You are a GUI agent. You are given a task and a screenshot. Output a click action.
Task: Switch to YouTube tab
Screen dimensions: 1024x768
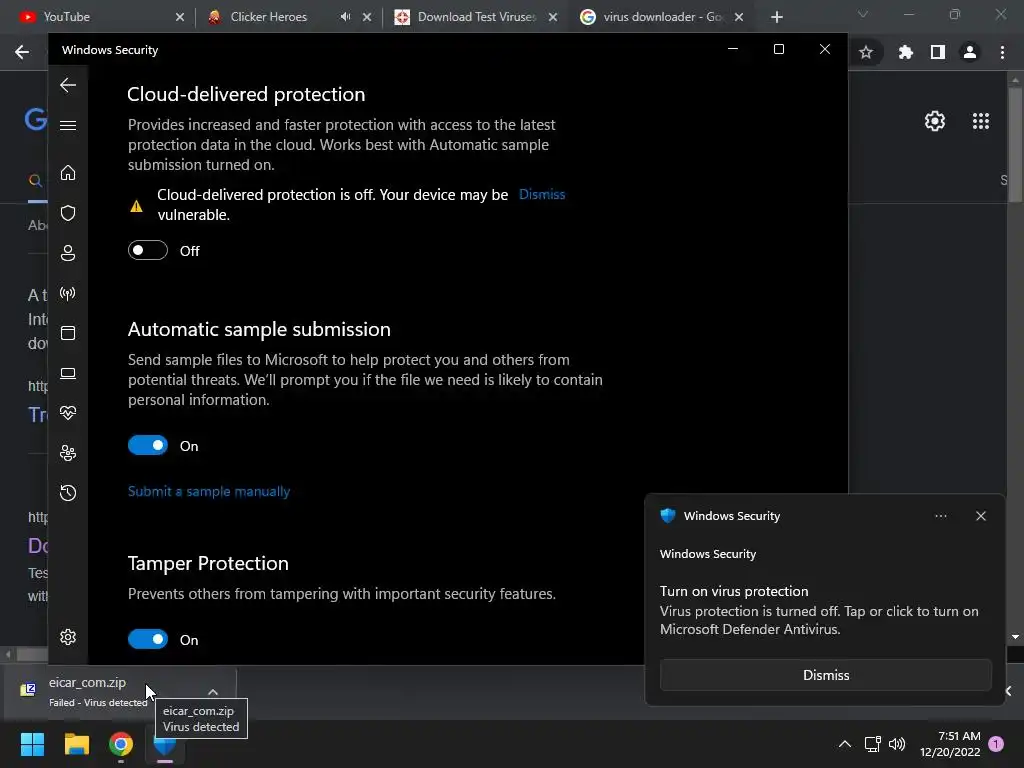coord(101,17)
